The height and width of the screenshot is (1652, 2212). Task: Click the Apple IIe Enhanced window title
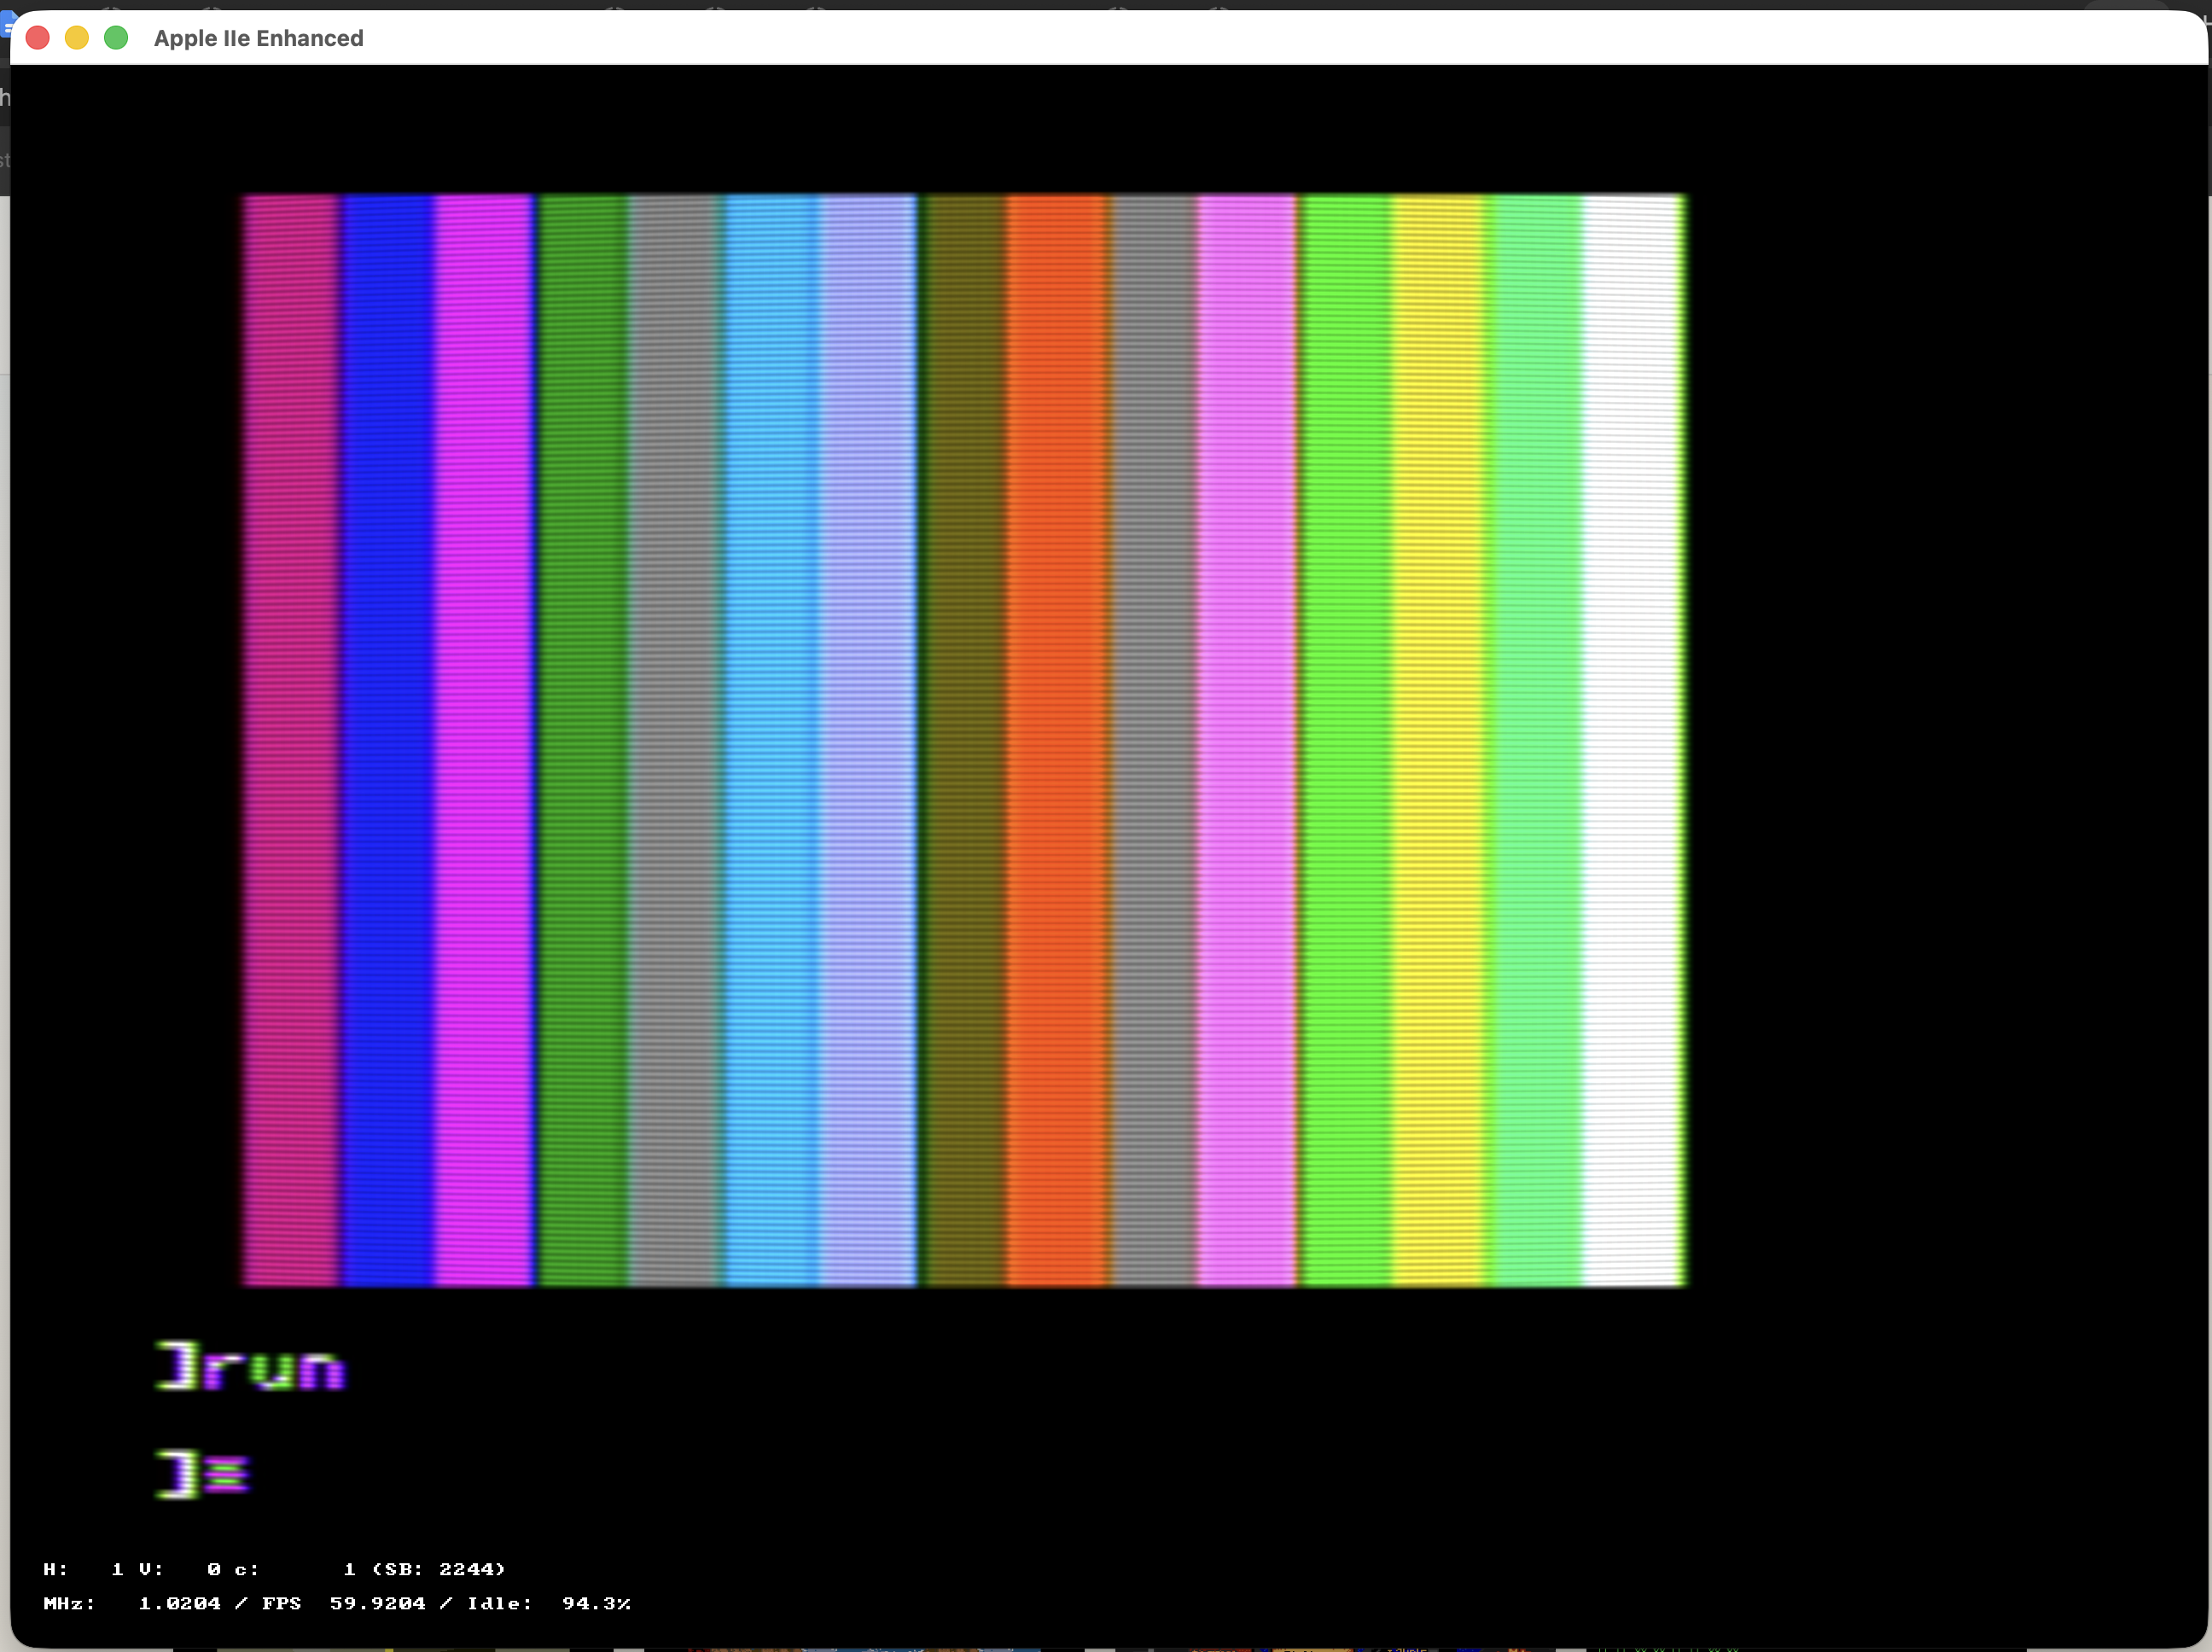coord(258,38)
